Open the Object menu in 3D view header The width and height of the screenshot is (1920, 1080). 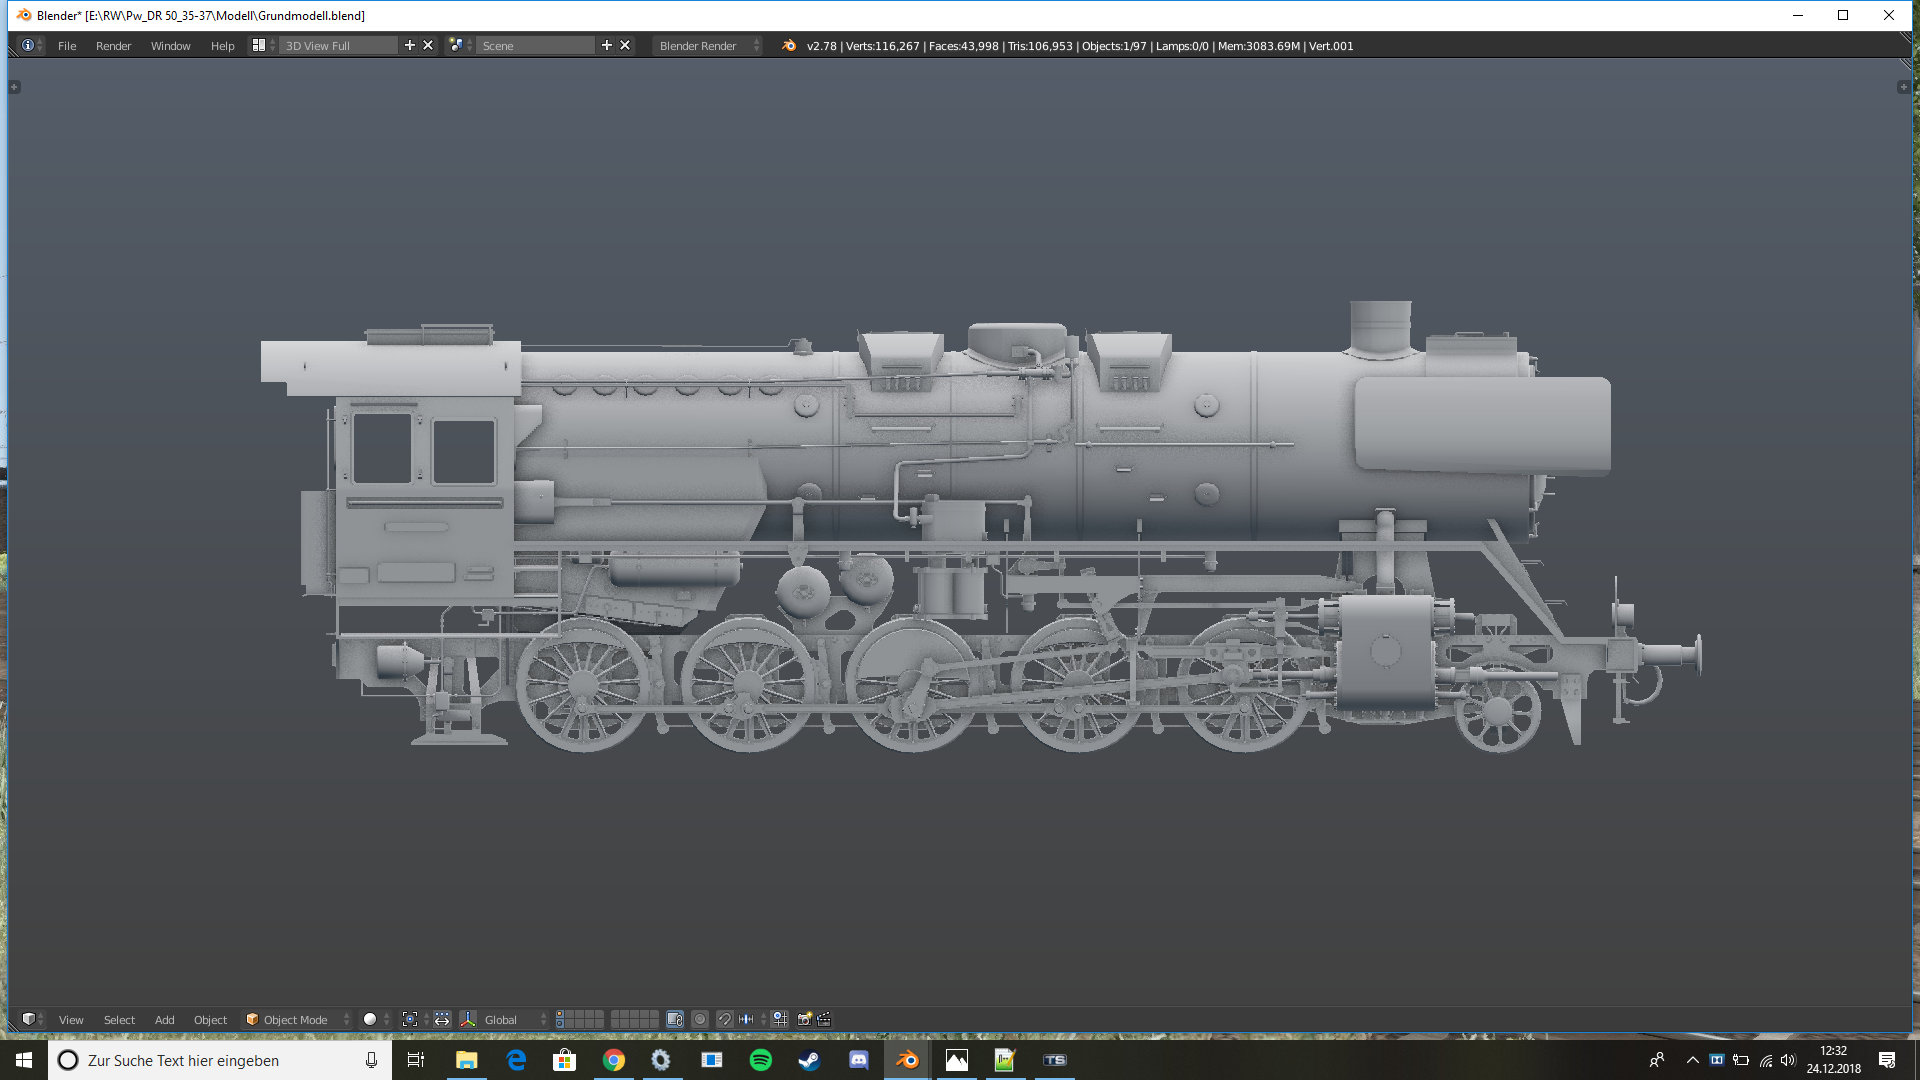210,1020
